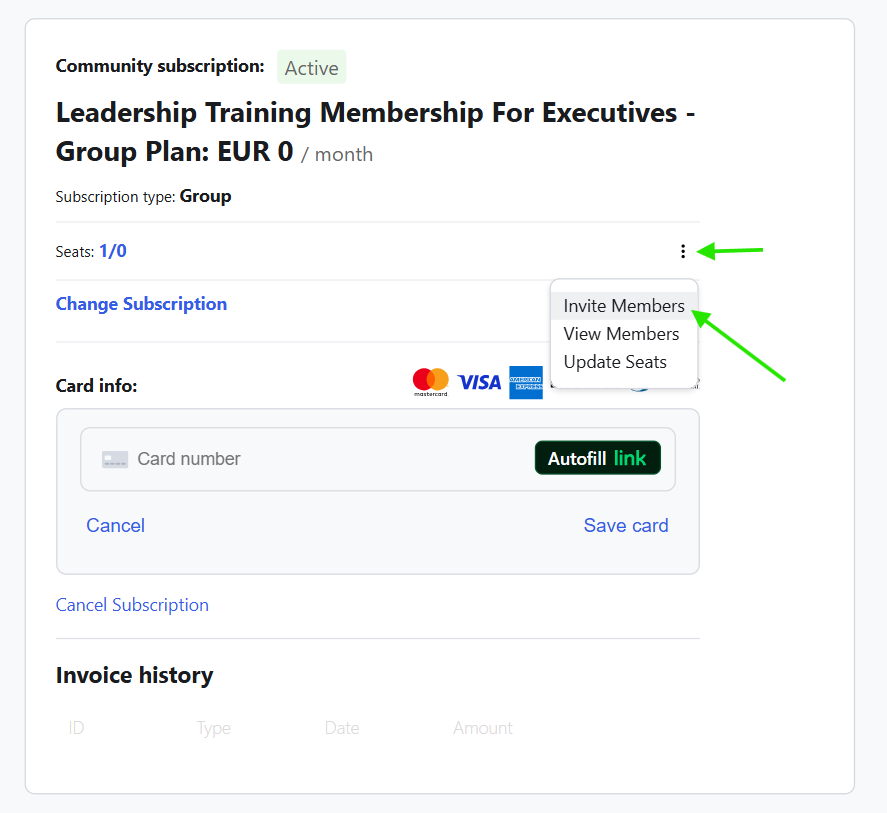Click the Mastercard logo
The height and width of the screenshot is (813, 887).
431,382
